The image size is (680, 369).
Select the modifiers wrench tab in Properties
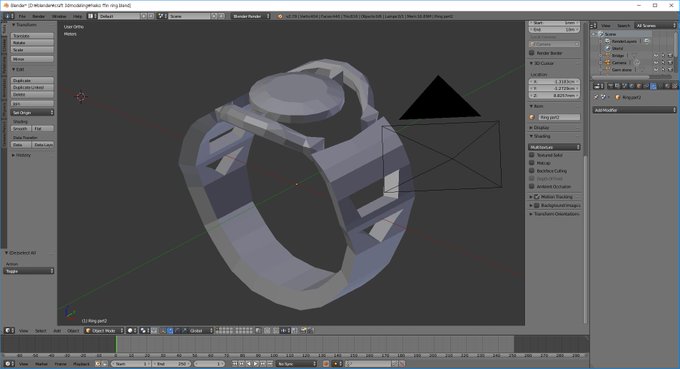pos(653,86)
